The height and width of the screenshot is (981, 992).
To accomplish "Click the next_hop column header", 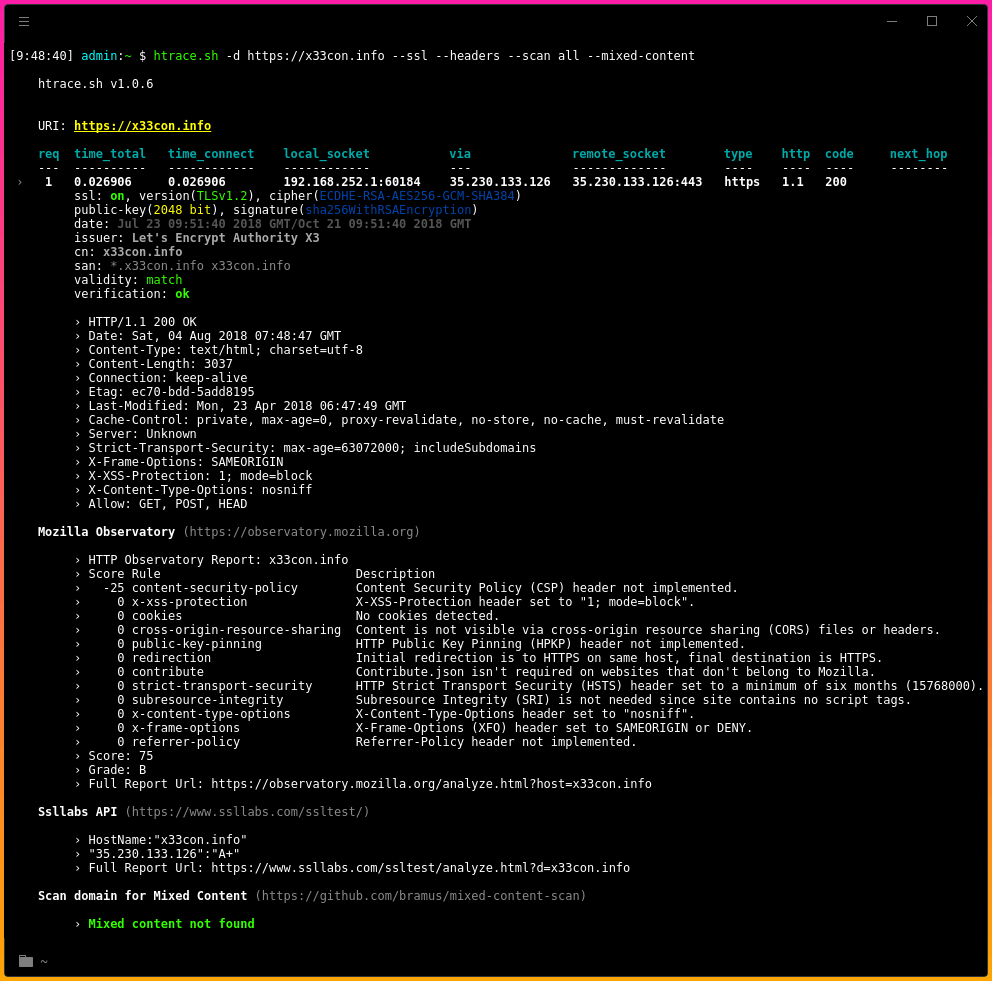I will [x=918, y=154].
